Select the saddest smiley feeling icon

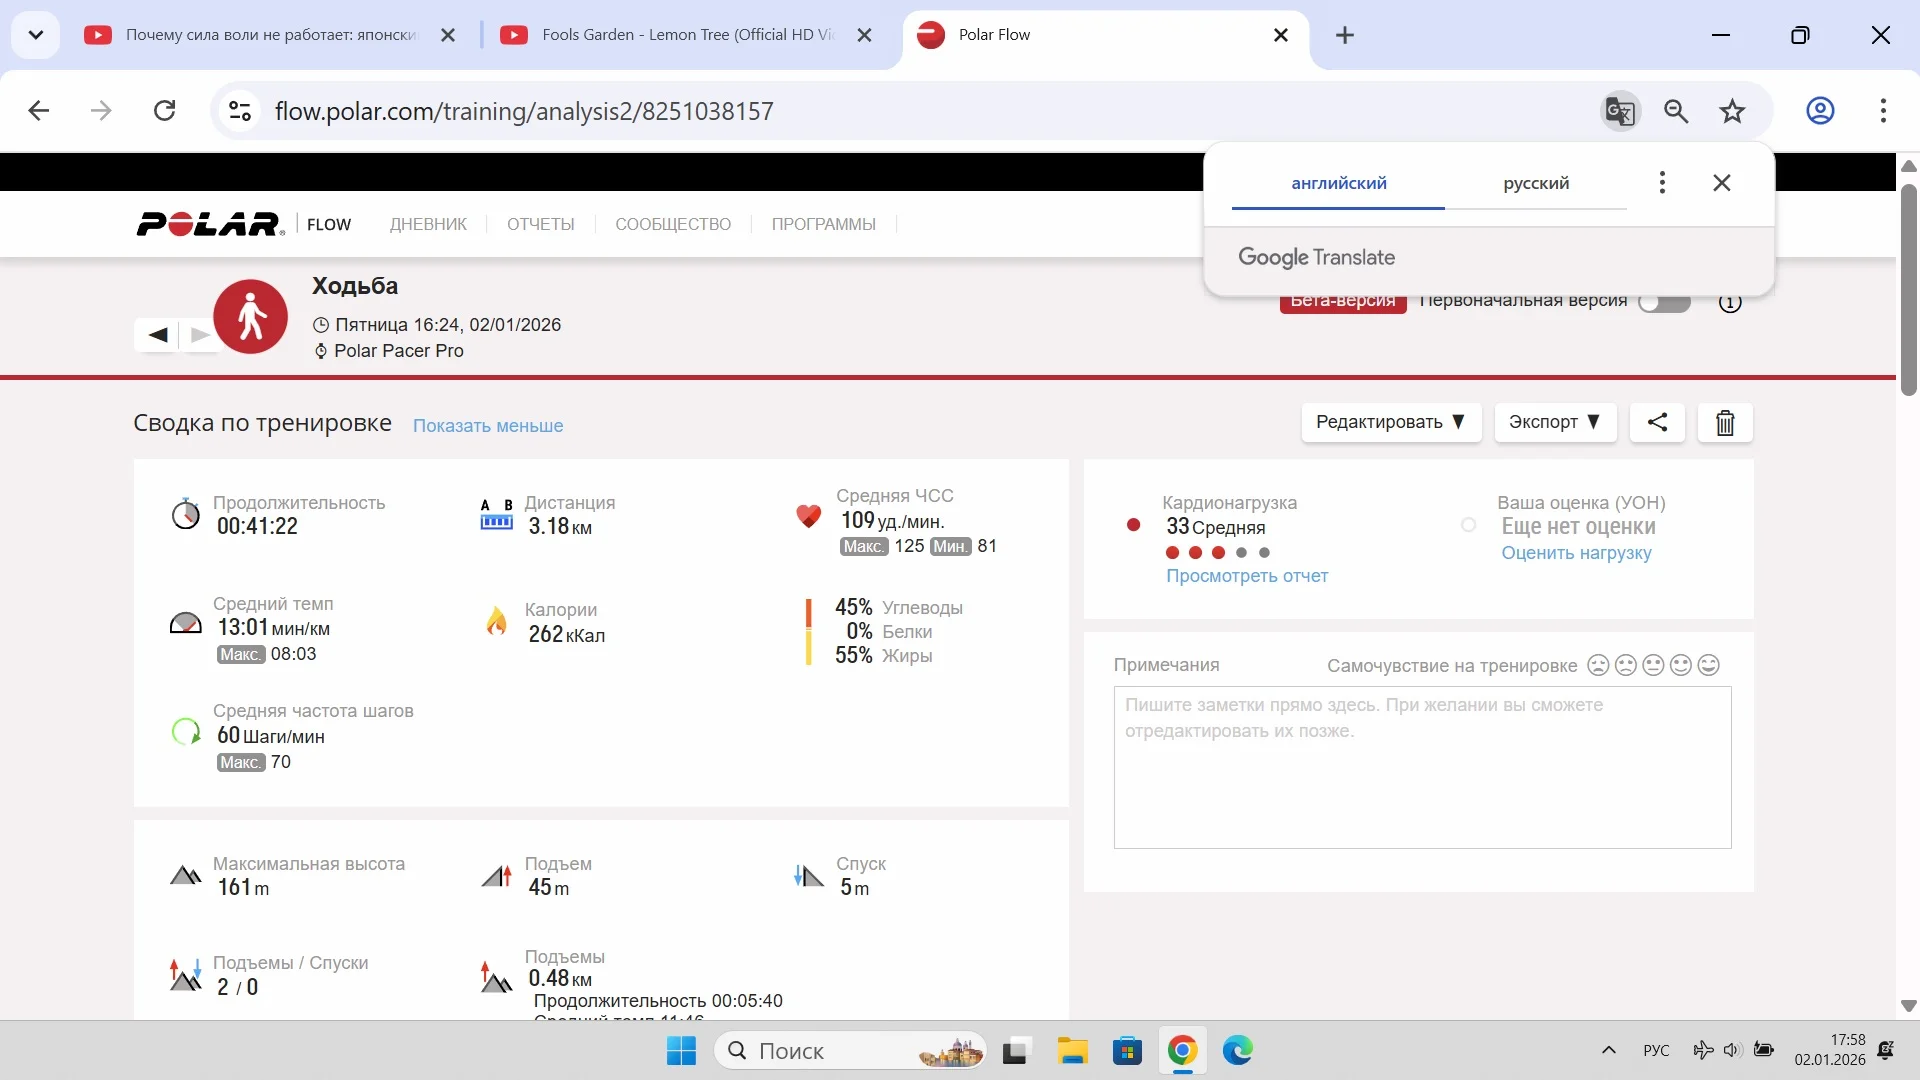tap(1598, 666)
